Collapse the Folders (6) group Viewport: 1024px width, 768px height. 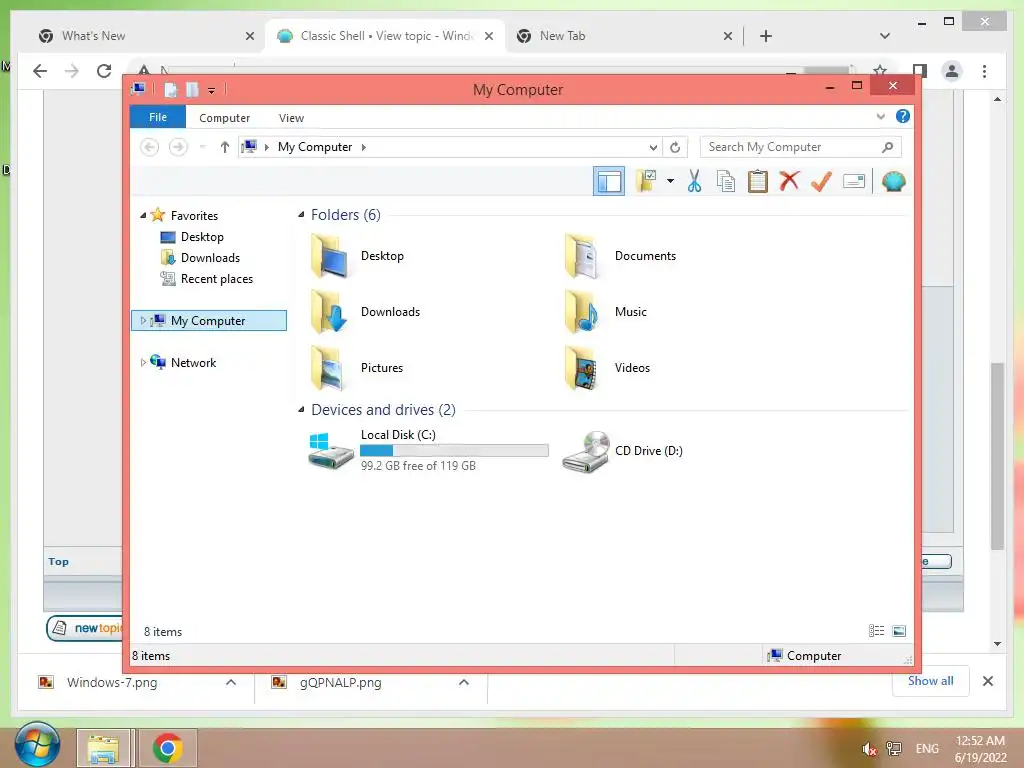tap(301, 215)
